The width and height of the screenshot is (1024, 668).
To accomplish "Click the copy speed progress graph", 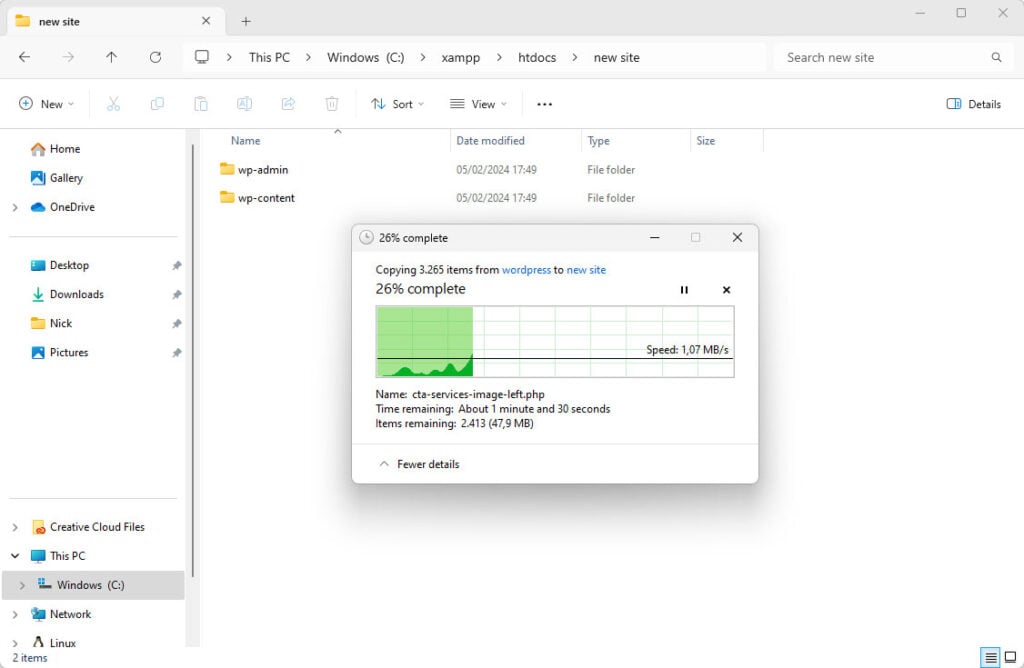I will [x=555, y=340].
